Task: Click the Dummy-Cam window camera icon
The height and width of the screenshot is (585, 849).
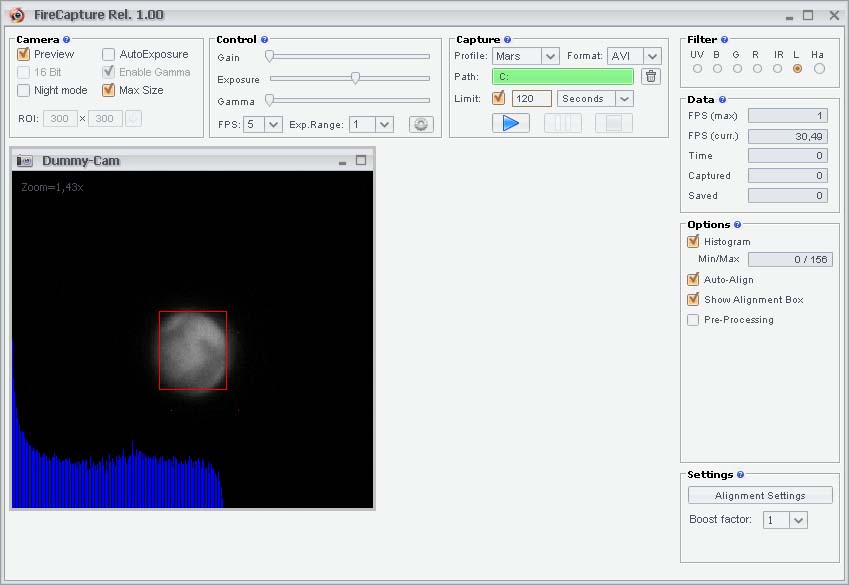Action: (x=24, y=161)
